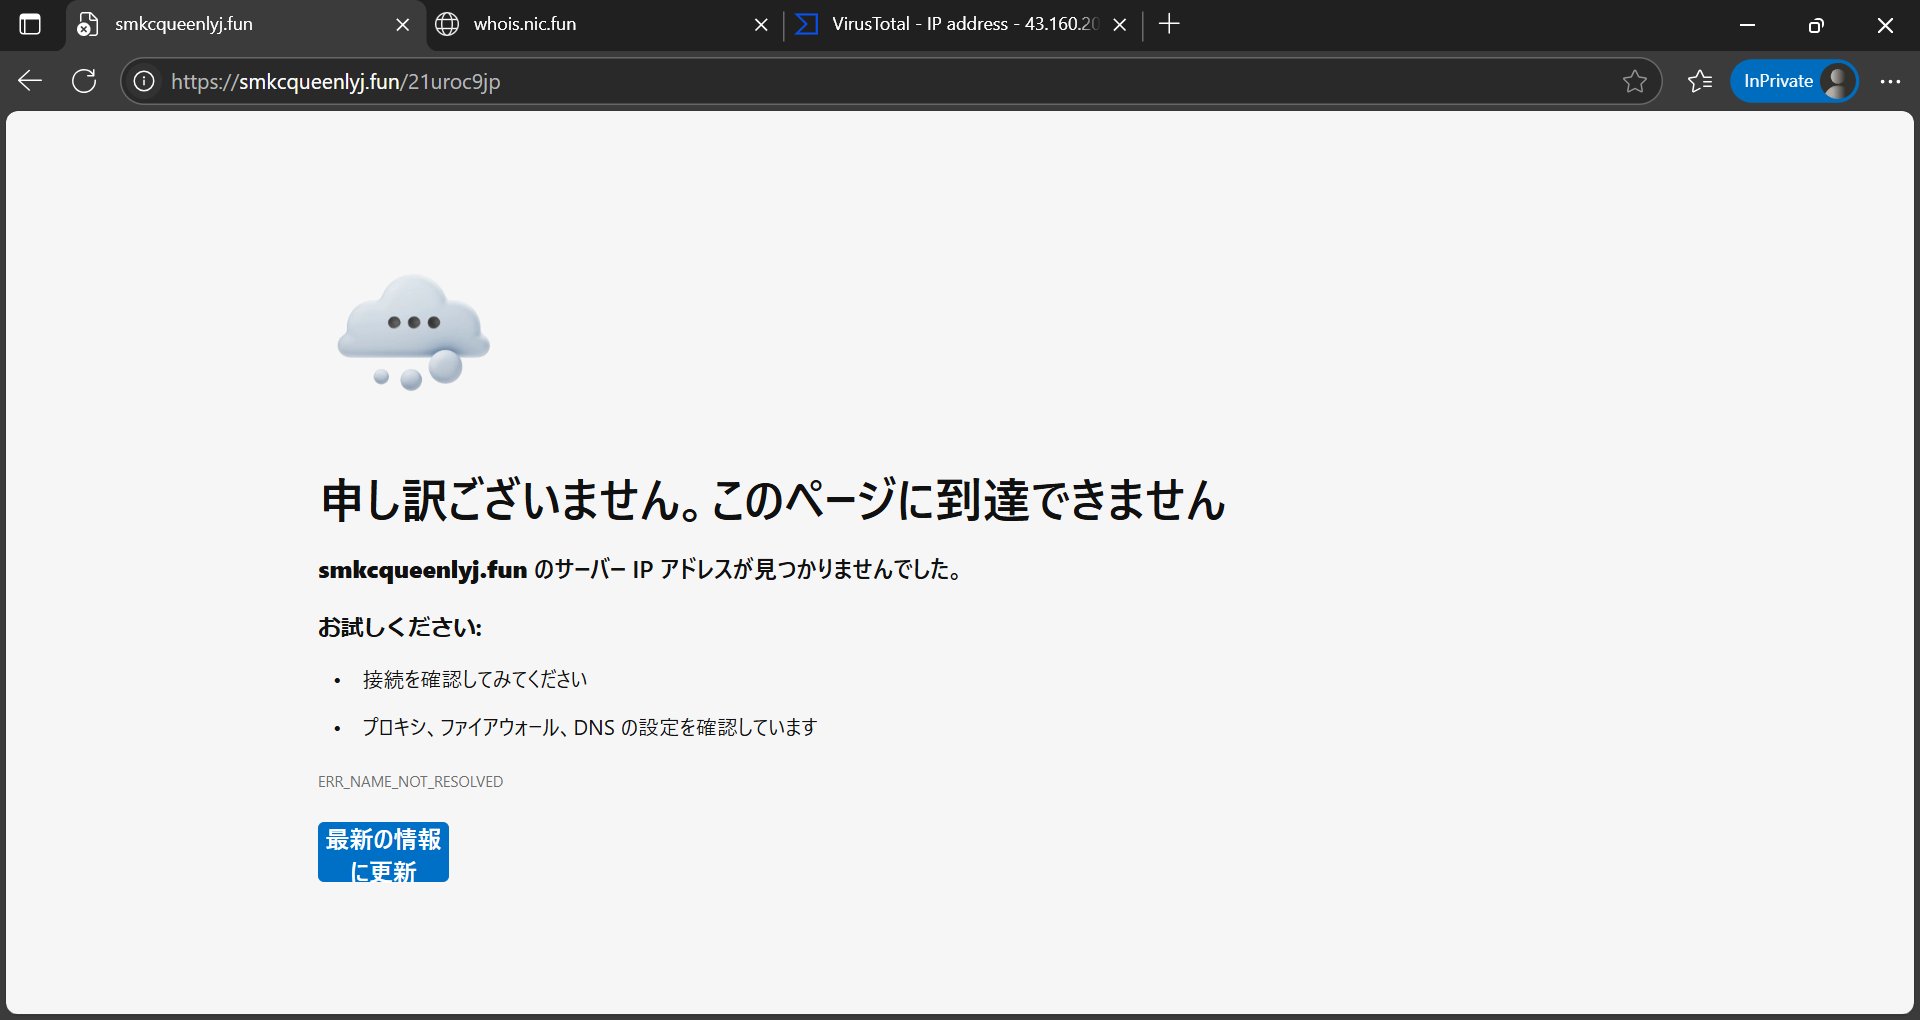Switch to the smkcqueenlyj.fun tab
Viewport: 1920px width, 1020px height.
coord(244,24)
